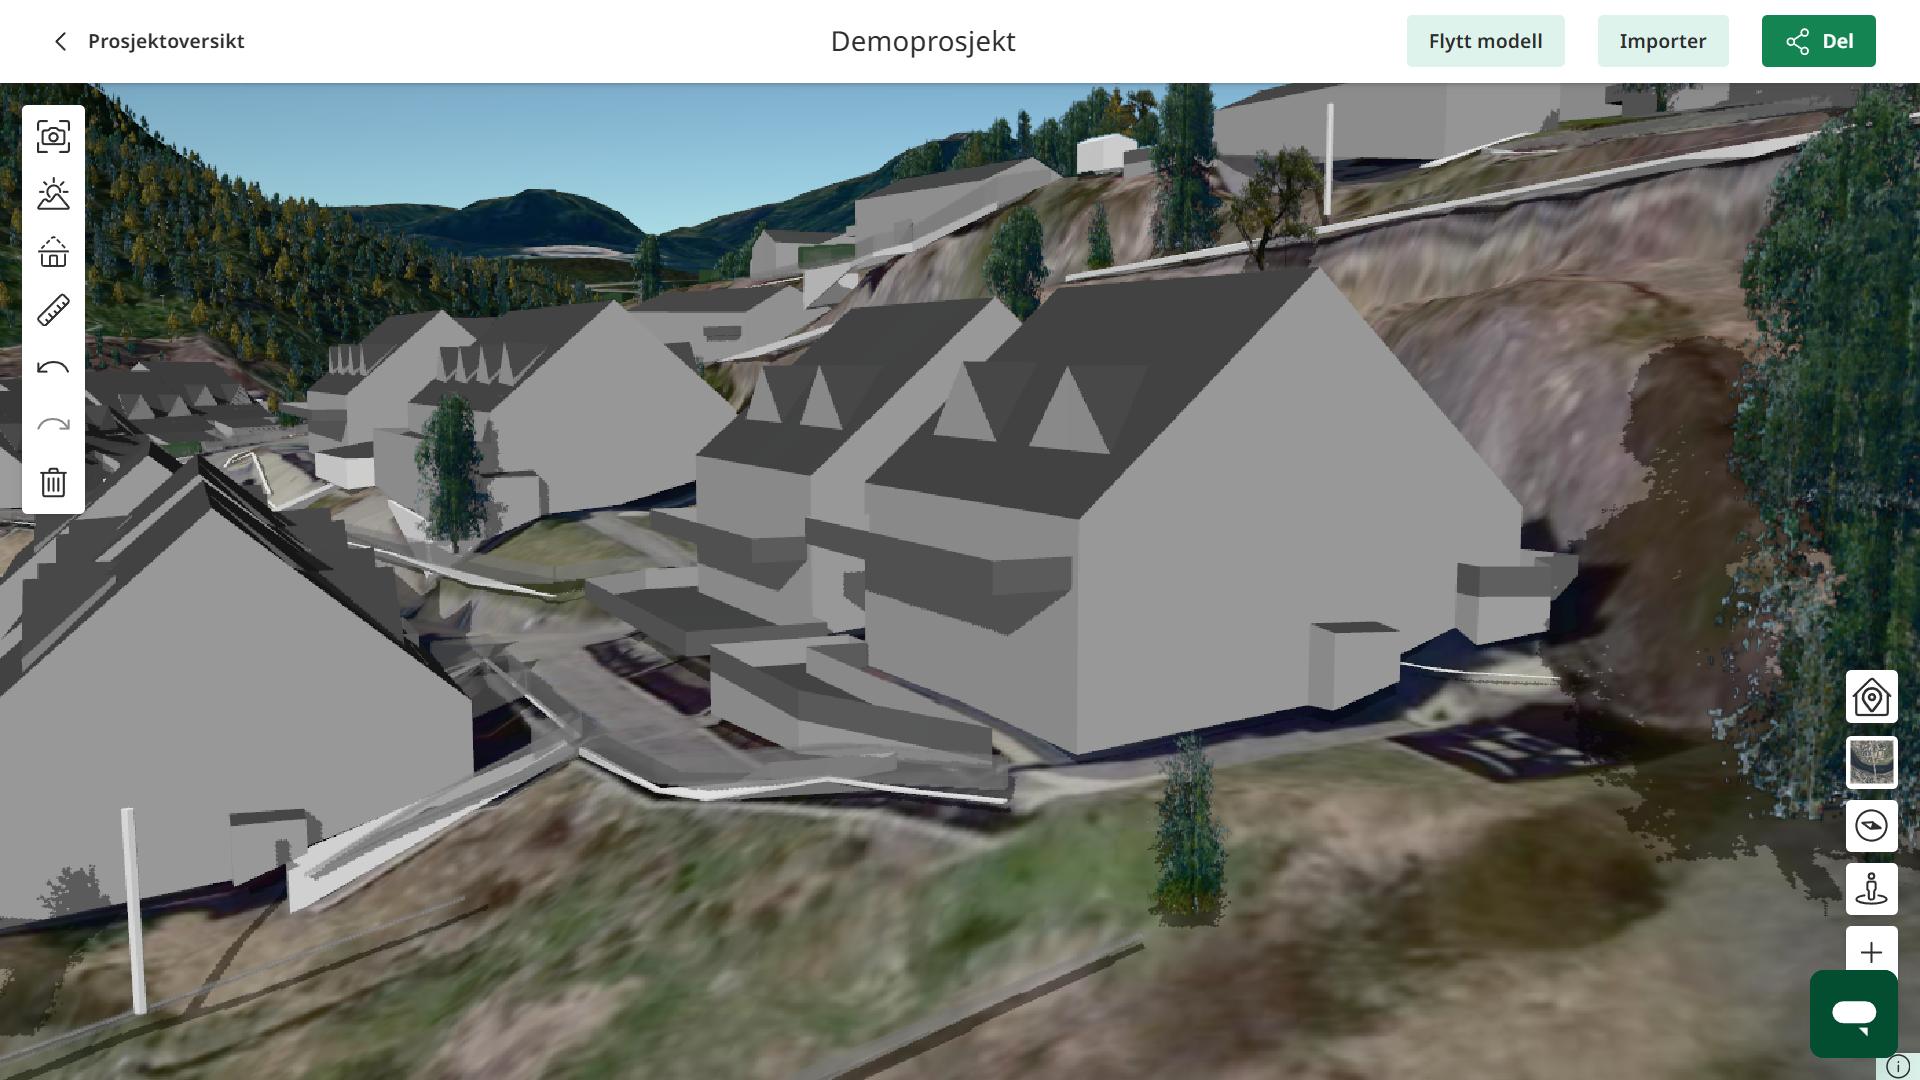Capture a screenshot with the camera tool

pos(53,137)
